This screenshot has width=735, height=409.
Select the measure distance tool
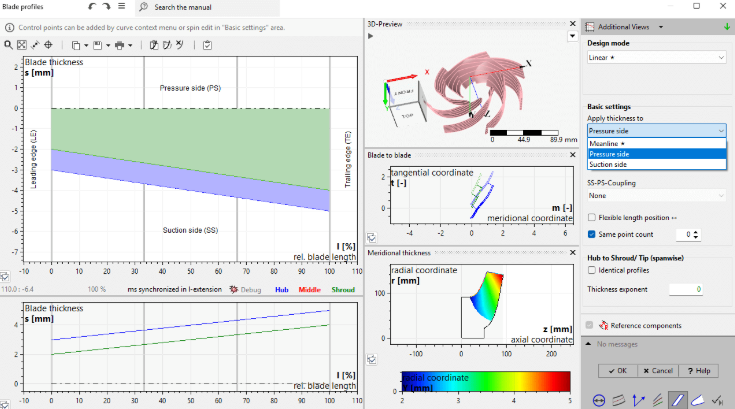coord(35,45)
